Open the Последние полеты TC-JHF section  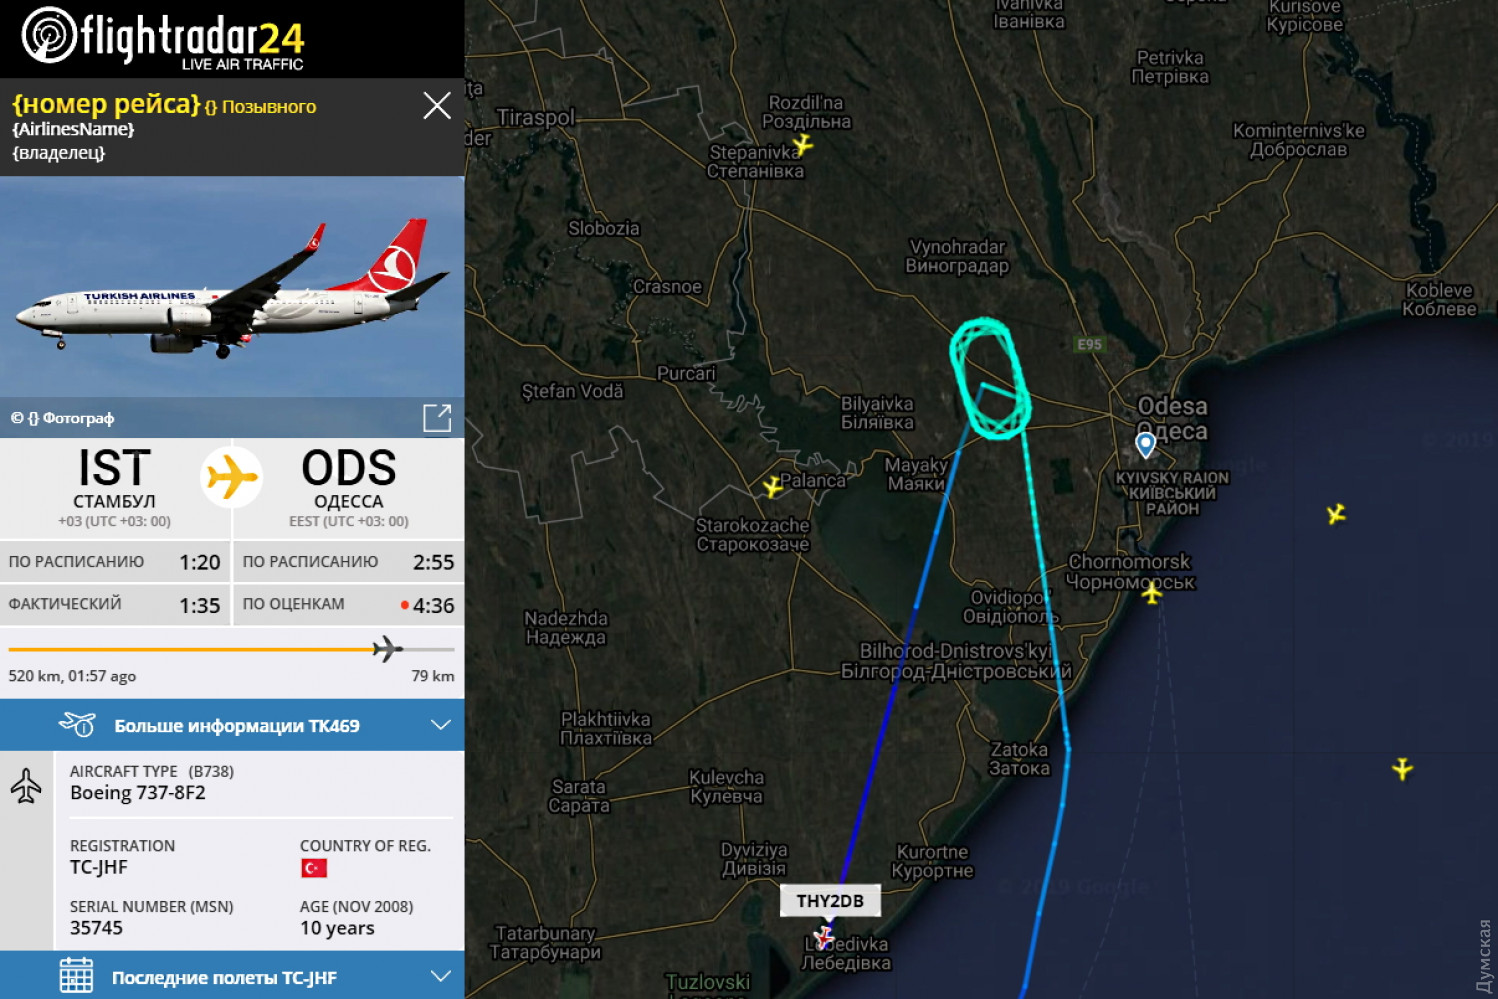pos(232,975)
